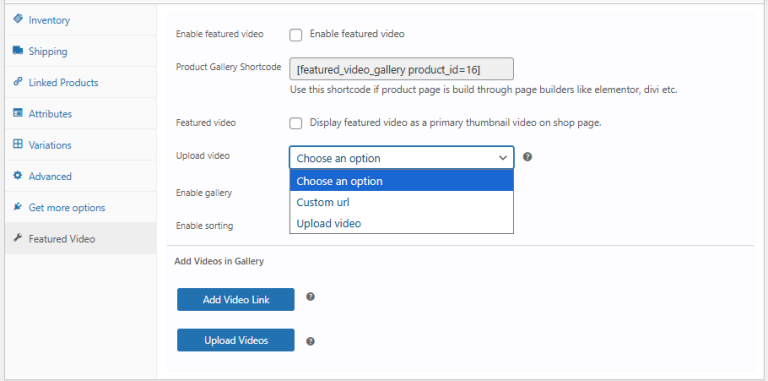
Task: Open the Get more options tab
Action: [81, 208]
